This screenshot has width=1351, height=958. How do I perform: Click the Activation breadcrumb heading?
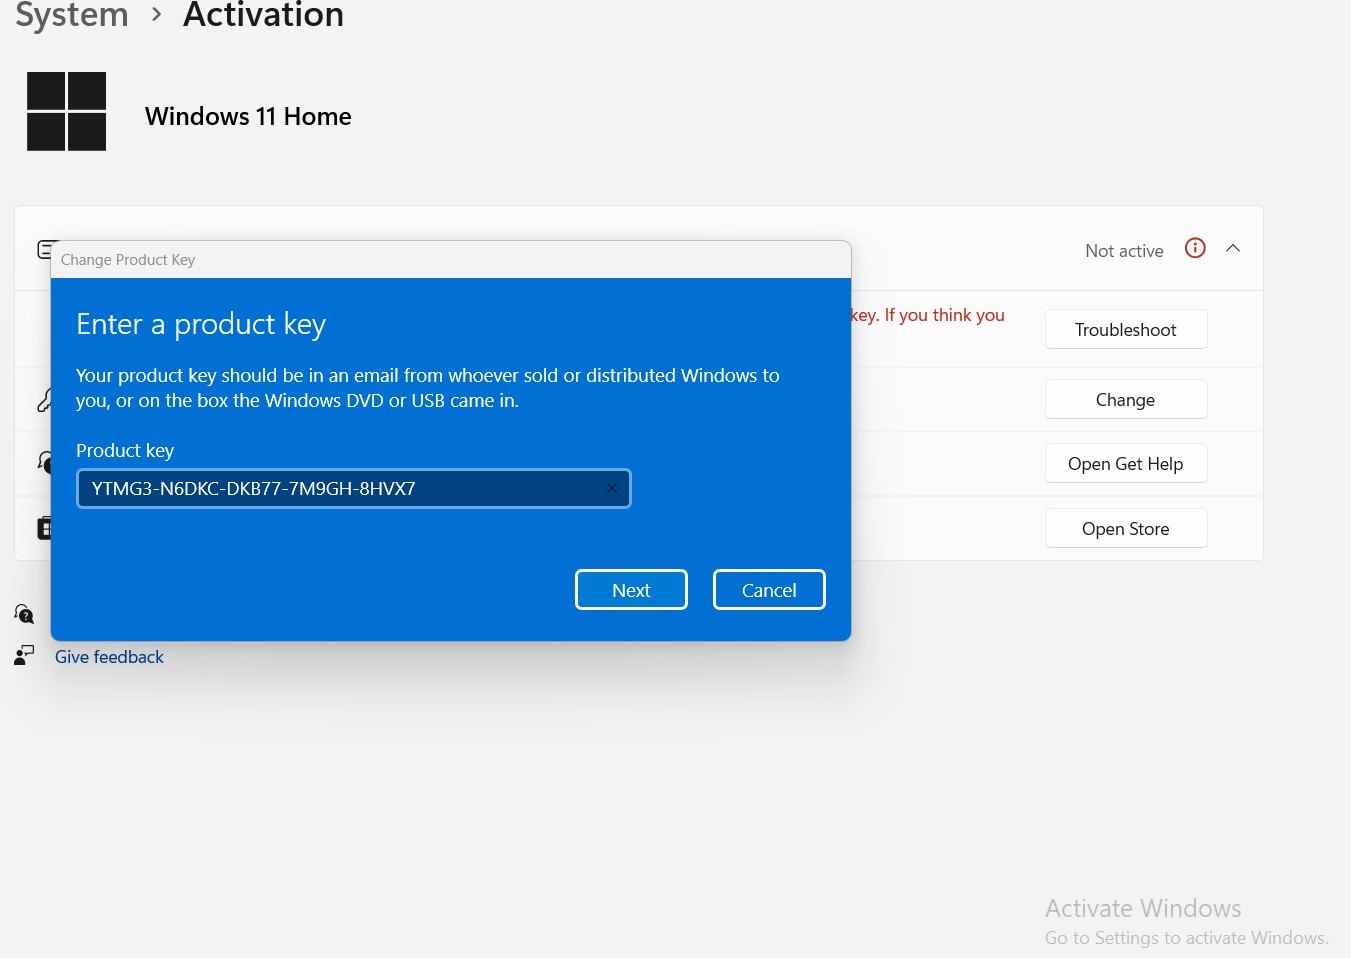[x=263, y=15]
